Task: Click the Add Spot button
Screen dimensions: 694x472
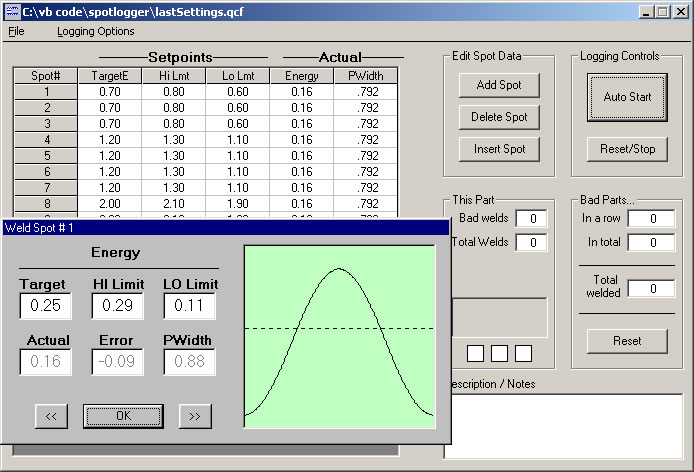Action: (499, 85)
